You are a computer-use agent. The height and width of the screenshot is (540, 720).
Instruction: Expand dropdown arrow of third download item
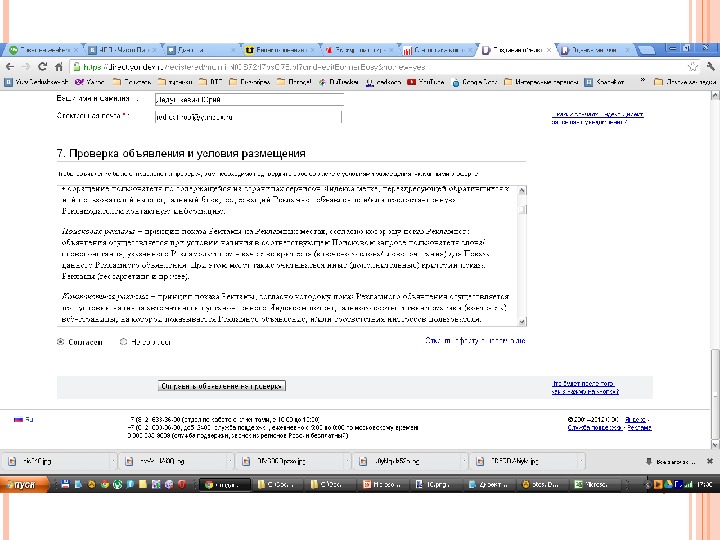(347, 461)
